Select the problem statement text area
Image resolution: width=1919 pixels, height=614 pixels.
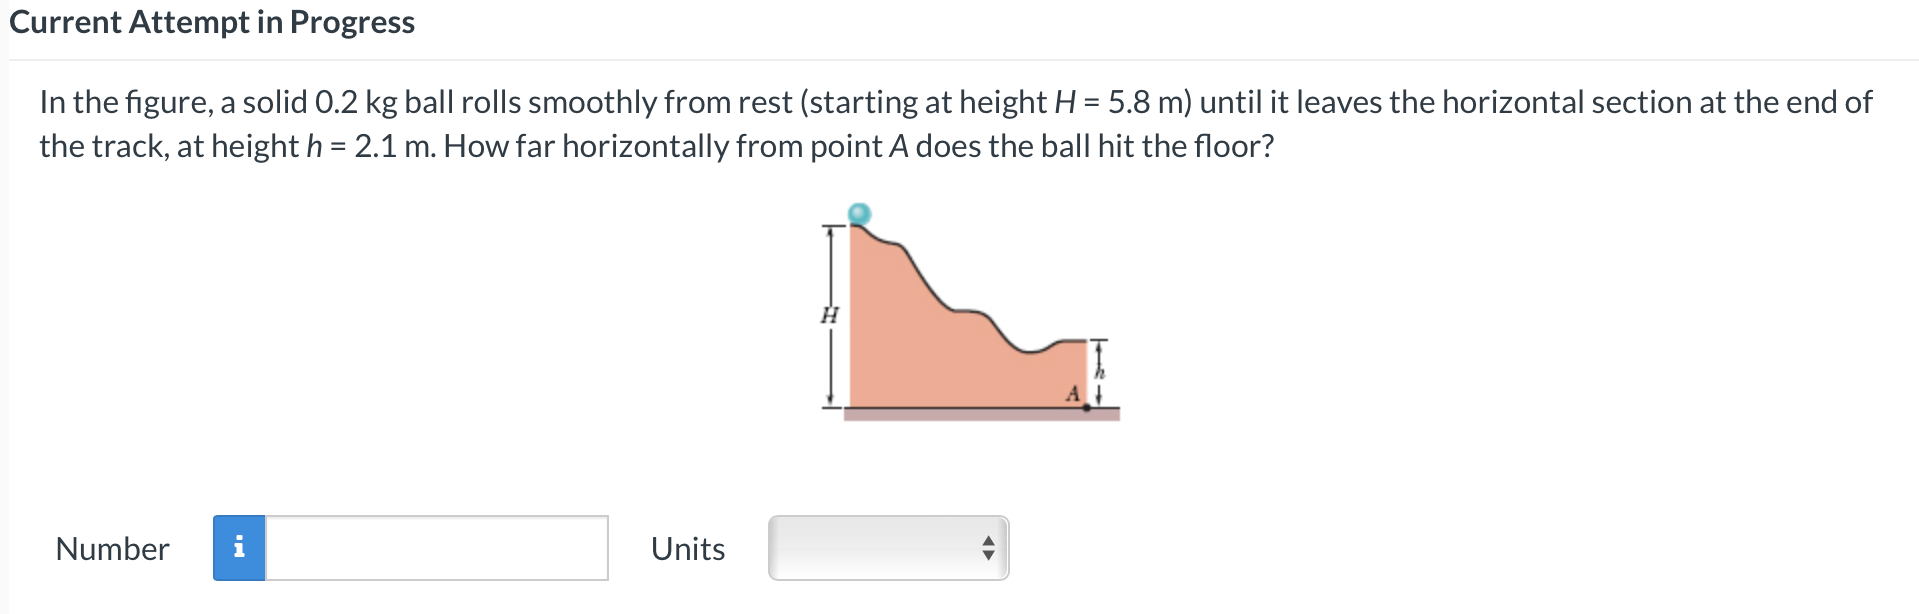point(950,123)
